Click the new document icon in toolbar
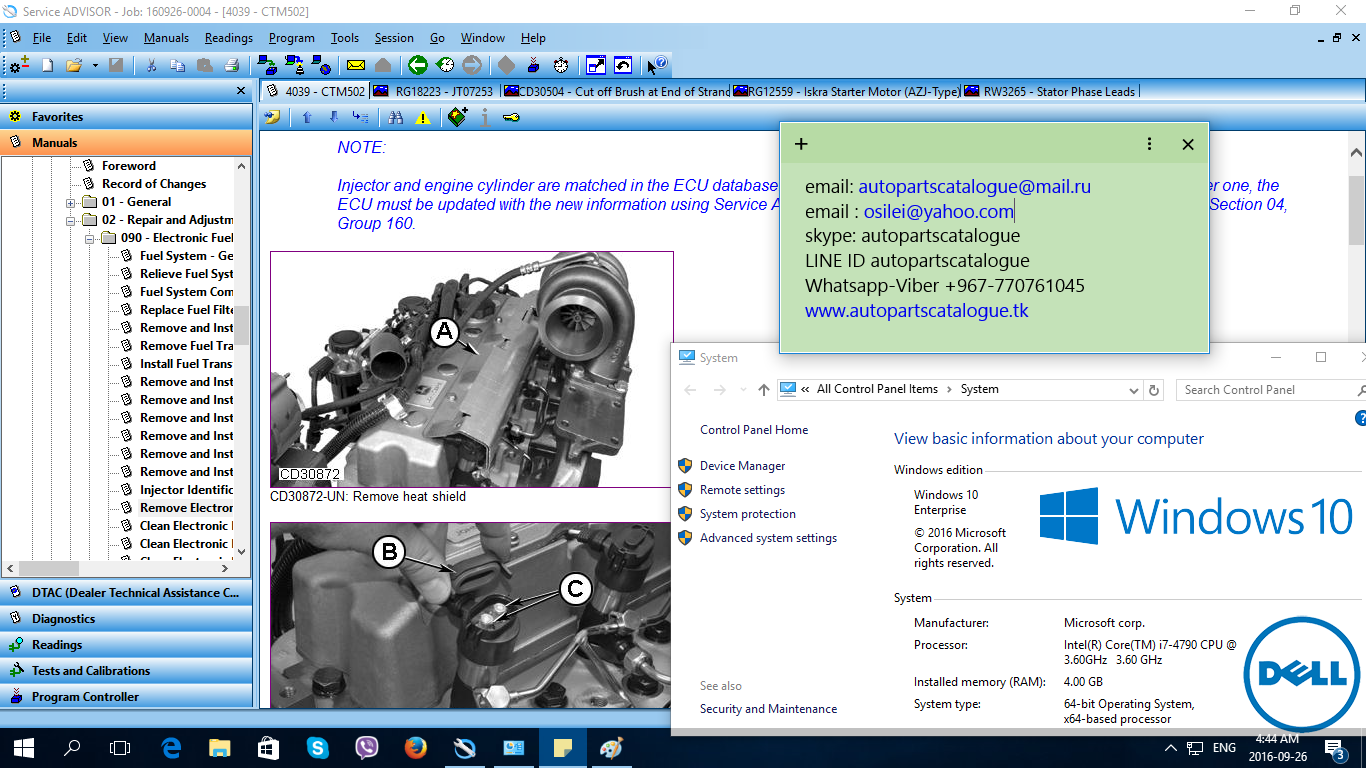Image resolution: width=1366 pixels, height=768 pixels. [47, 66]
